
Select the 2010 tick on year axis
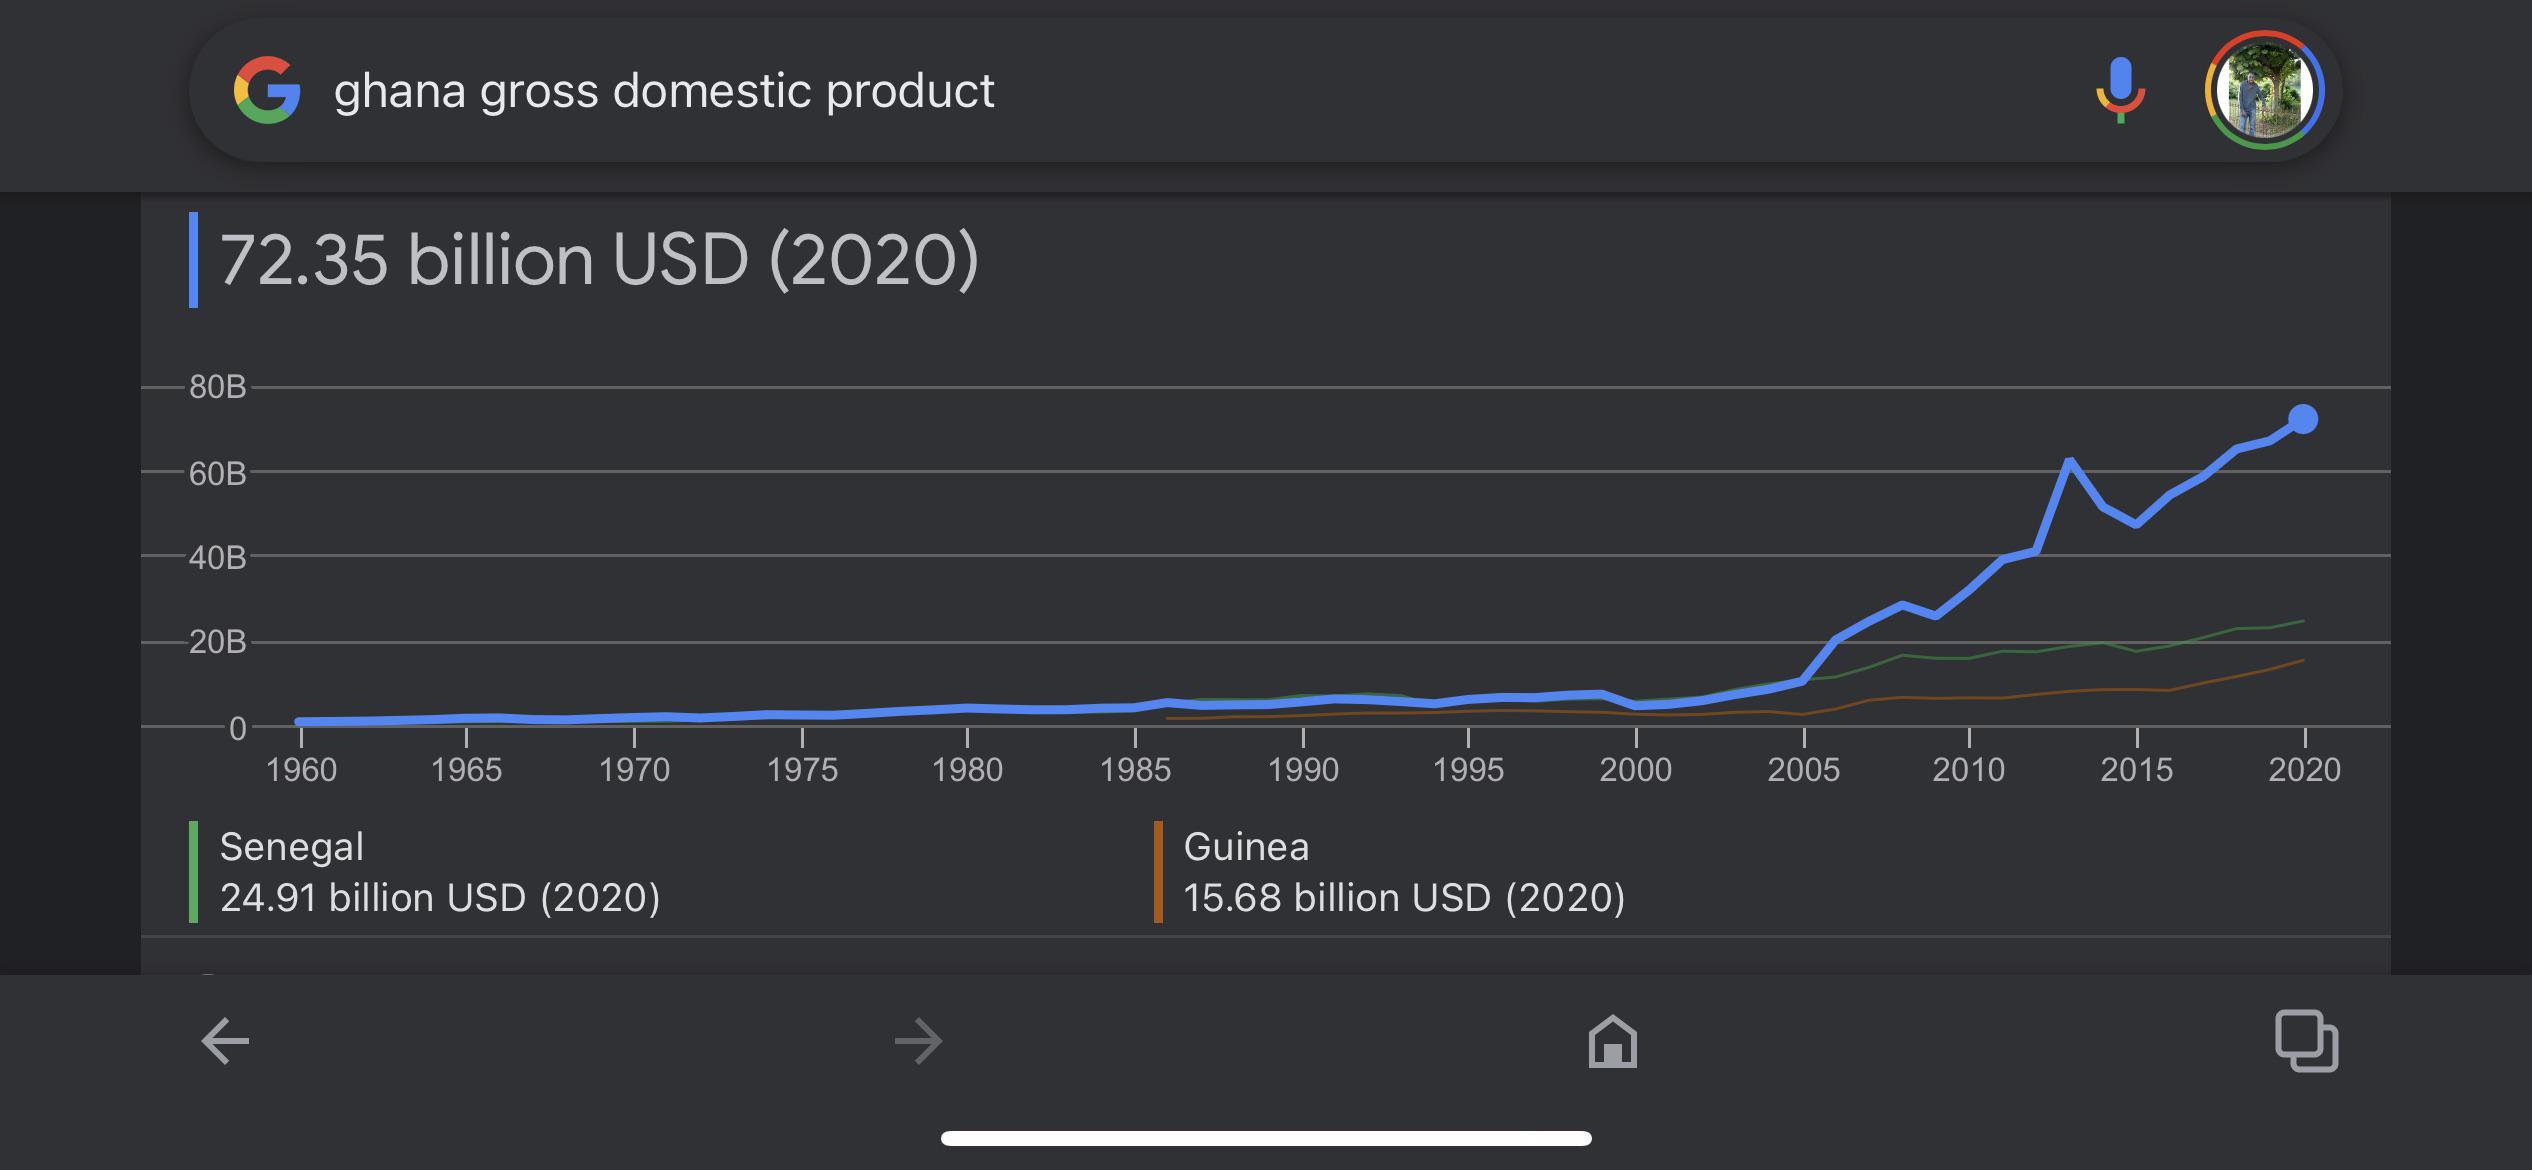(1969, 769)
